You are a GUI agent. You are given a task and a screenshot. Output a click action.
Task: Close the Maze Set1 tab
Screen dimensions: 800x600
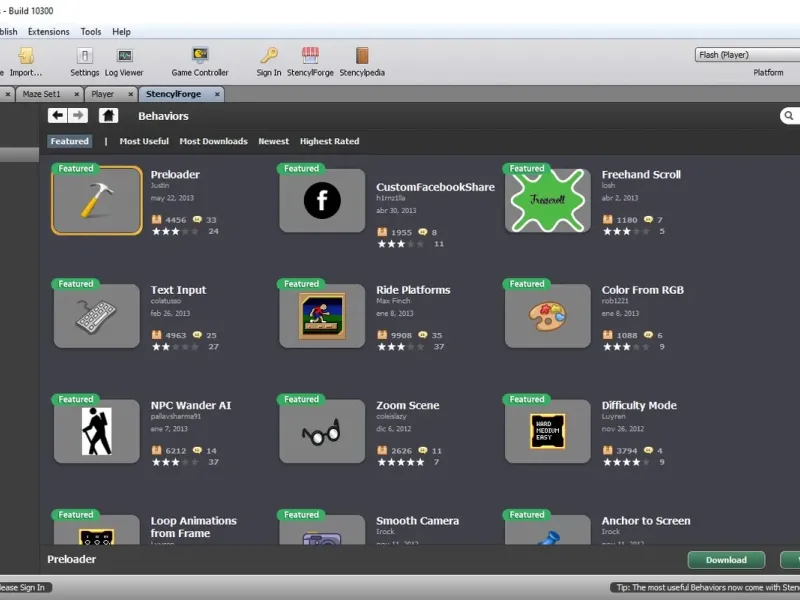(x=77, y=94)
